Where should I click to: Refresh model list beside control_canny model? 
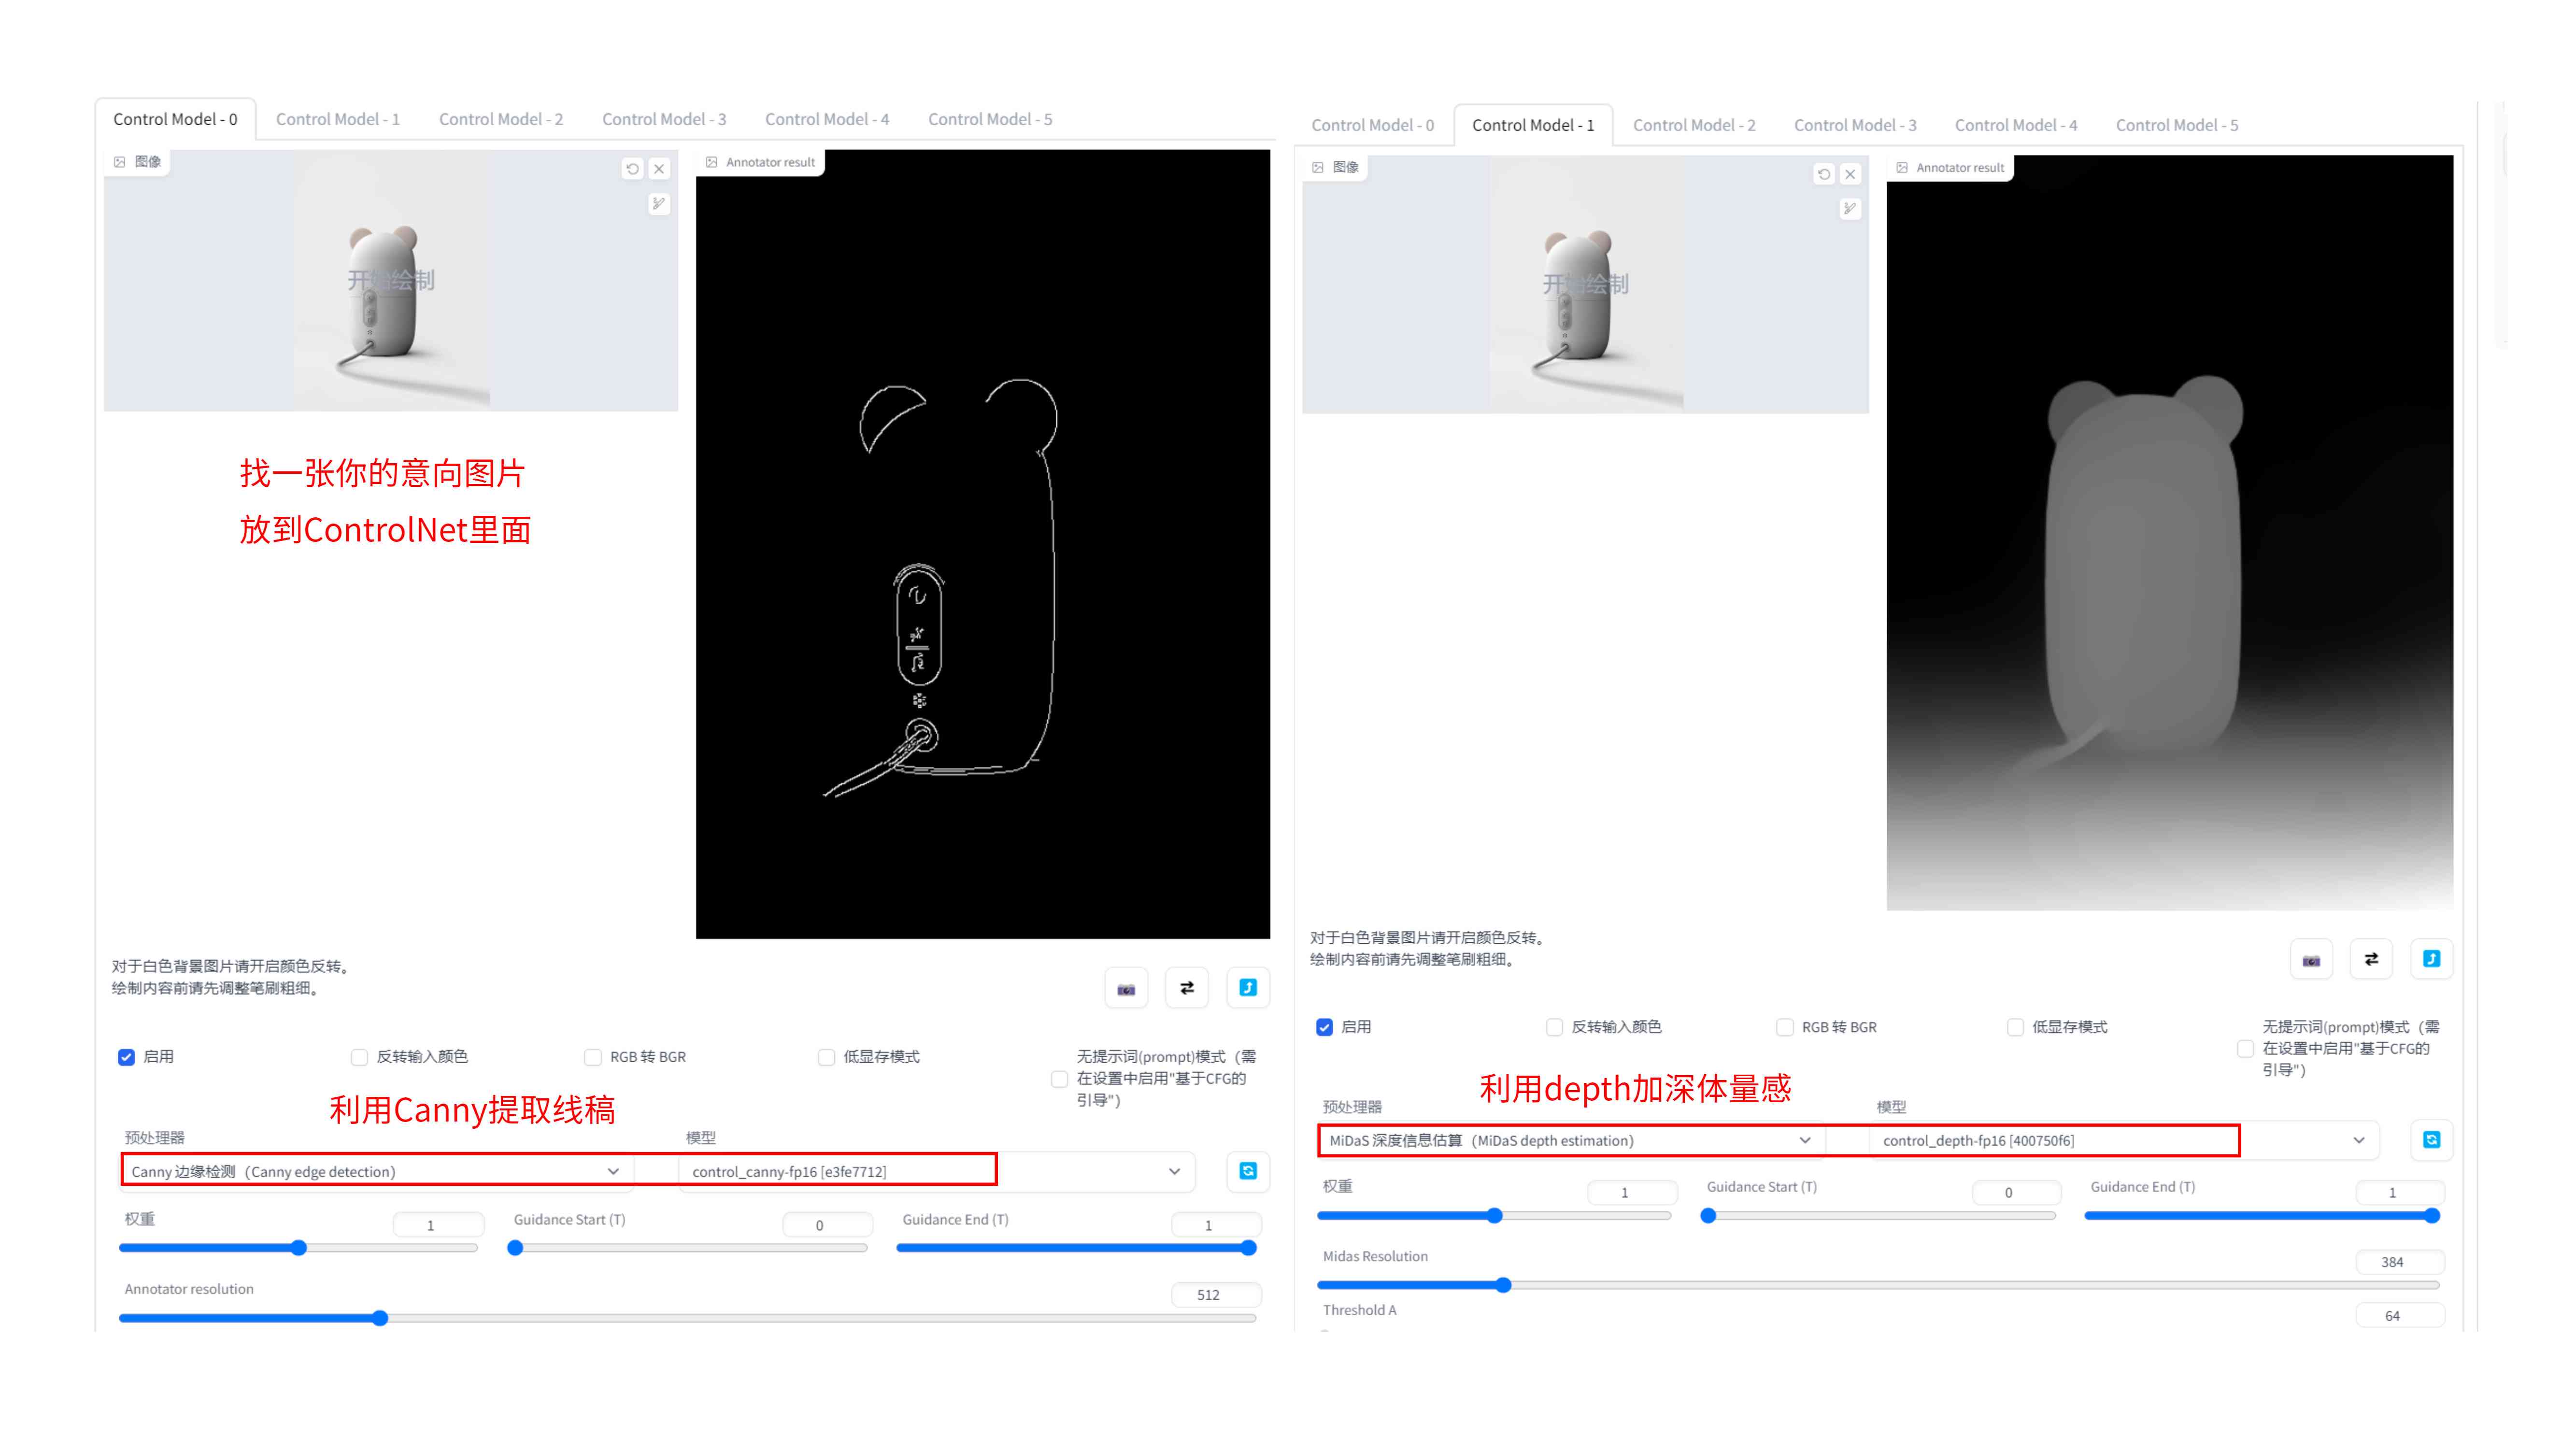coord(1248,1171)
